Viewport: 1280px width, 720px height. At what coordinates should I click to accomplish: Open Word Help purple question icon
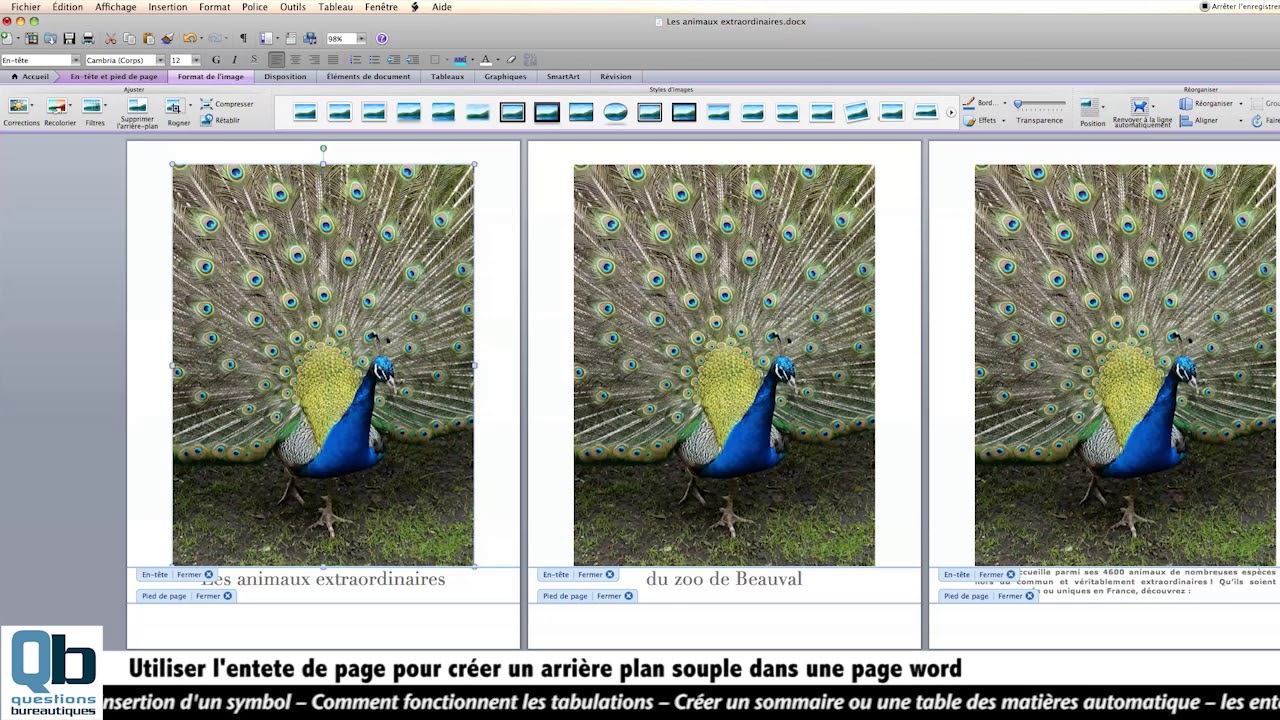[381, 38]
